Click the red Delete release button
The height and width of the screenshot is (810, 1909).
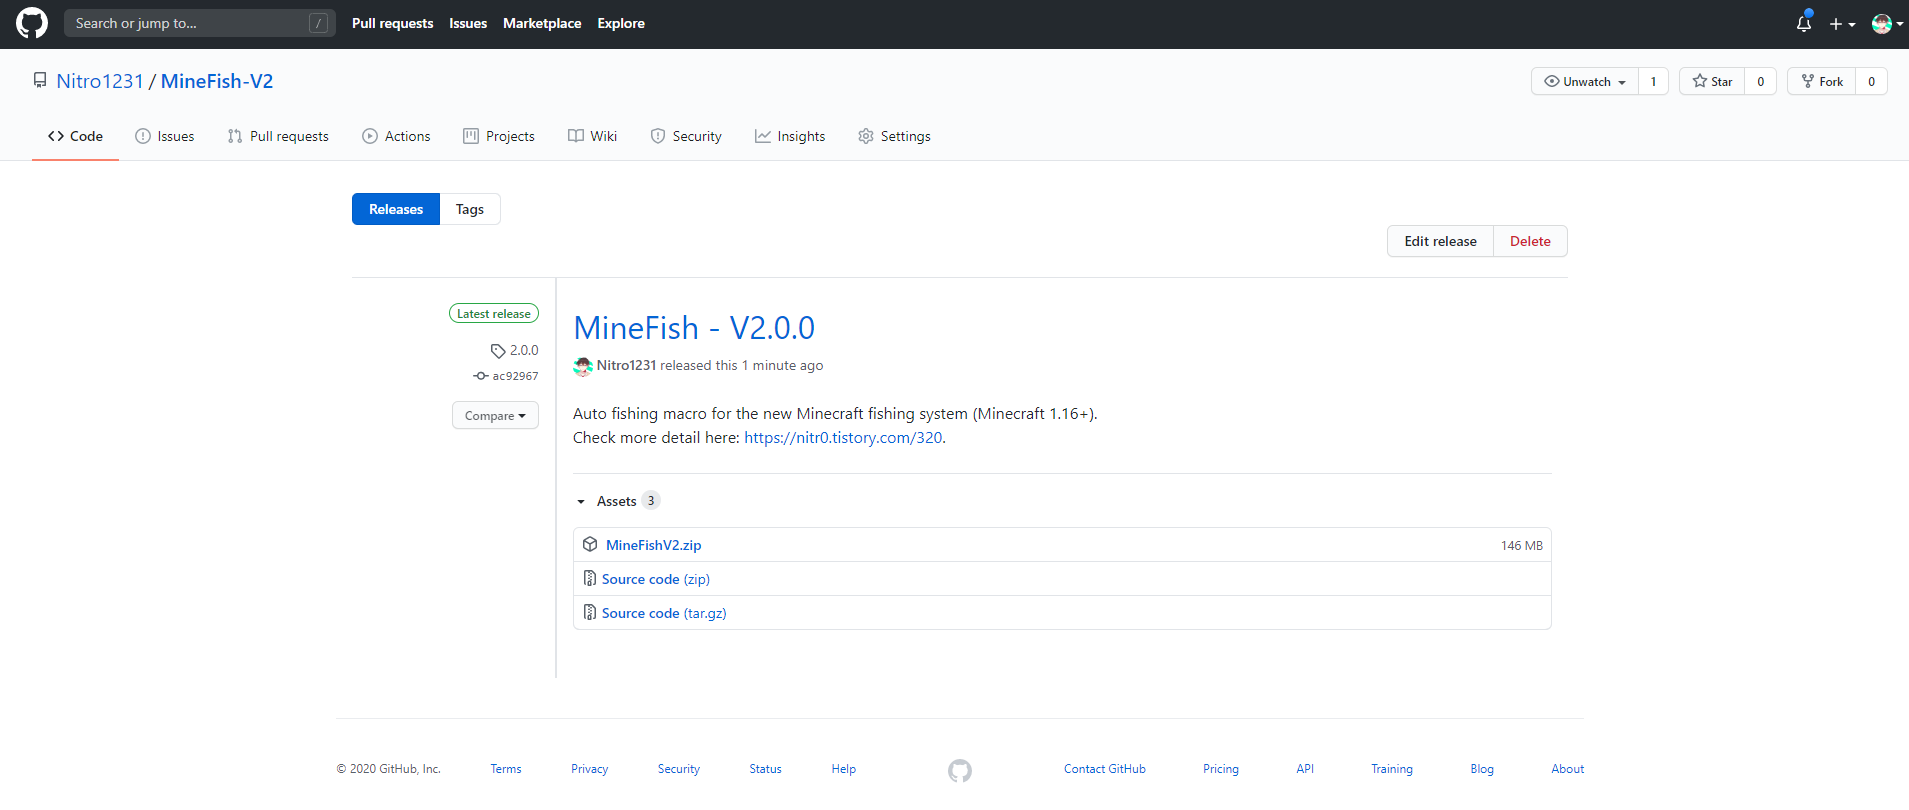click(x=1530, y=241)
